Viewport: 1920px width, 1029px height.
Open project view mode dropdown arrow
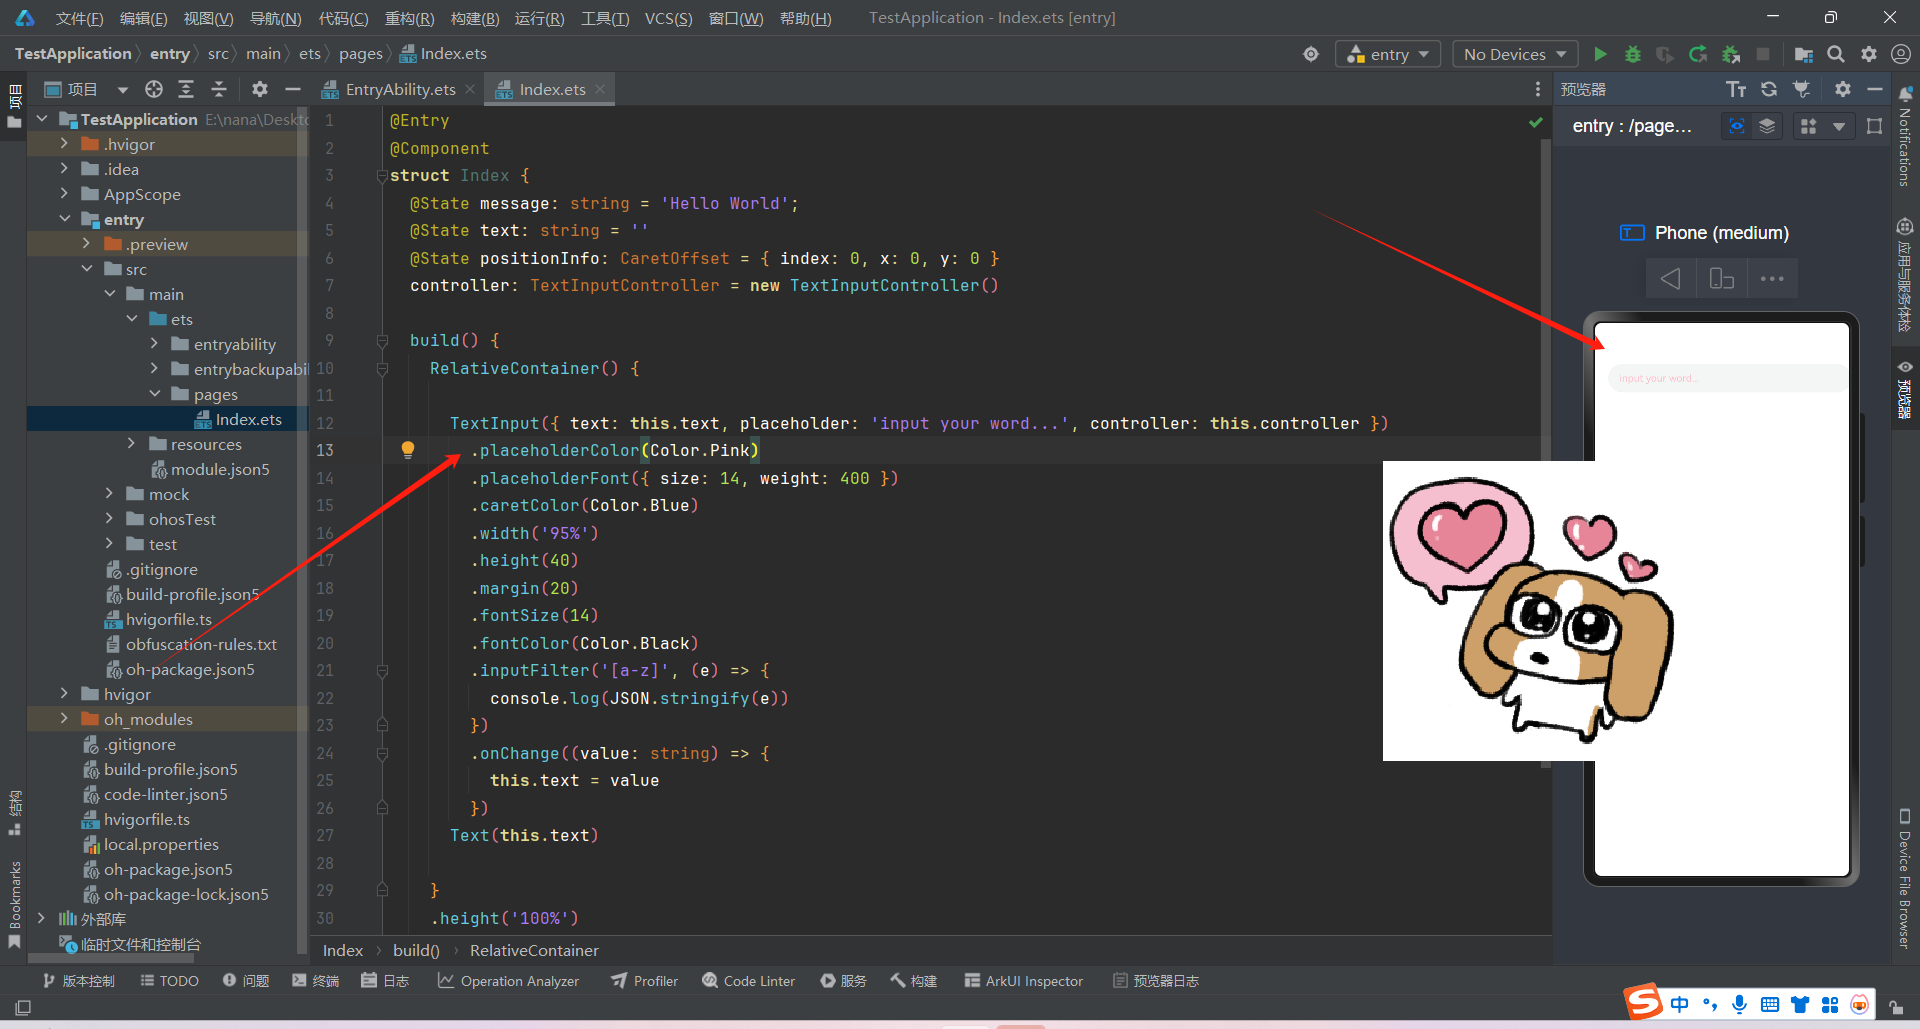[x=122, y=90]
